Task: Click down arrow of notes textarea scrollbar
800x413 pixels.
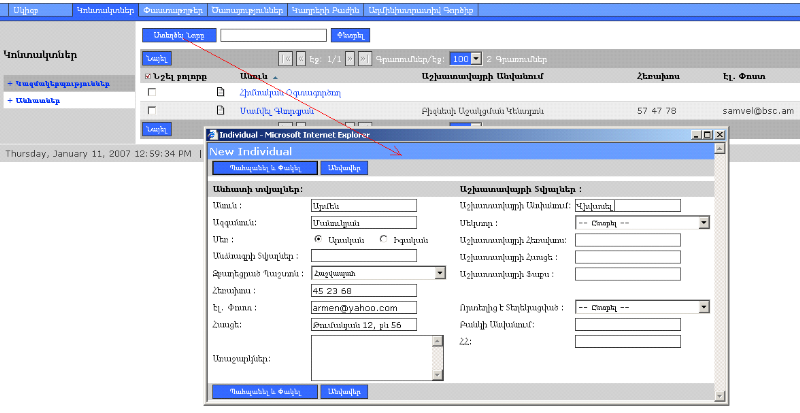Action: (437, 374)
